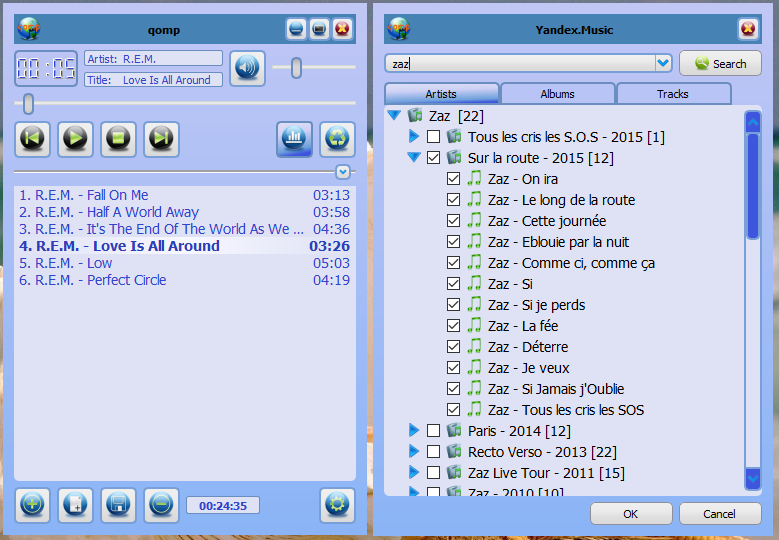This screenshot has height=540, width=779.
Task: Click album icon for Recto Verso
Action: tap(454, 452)
